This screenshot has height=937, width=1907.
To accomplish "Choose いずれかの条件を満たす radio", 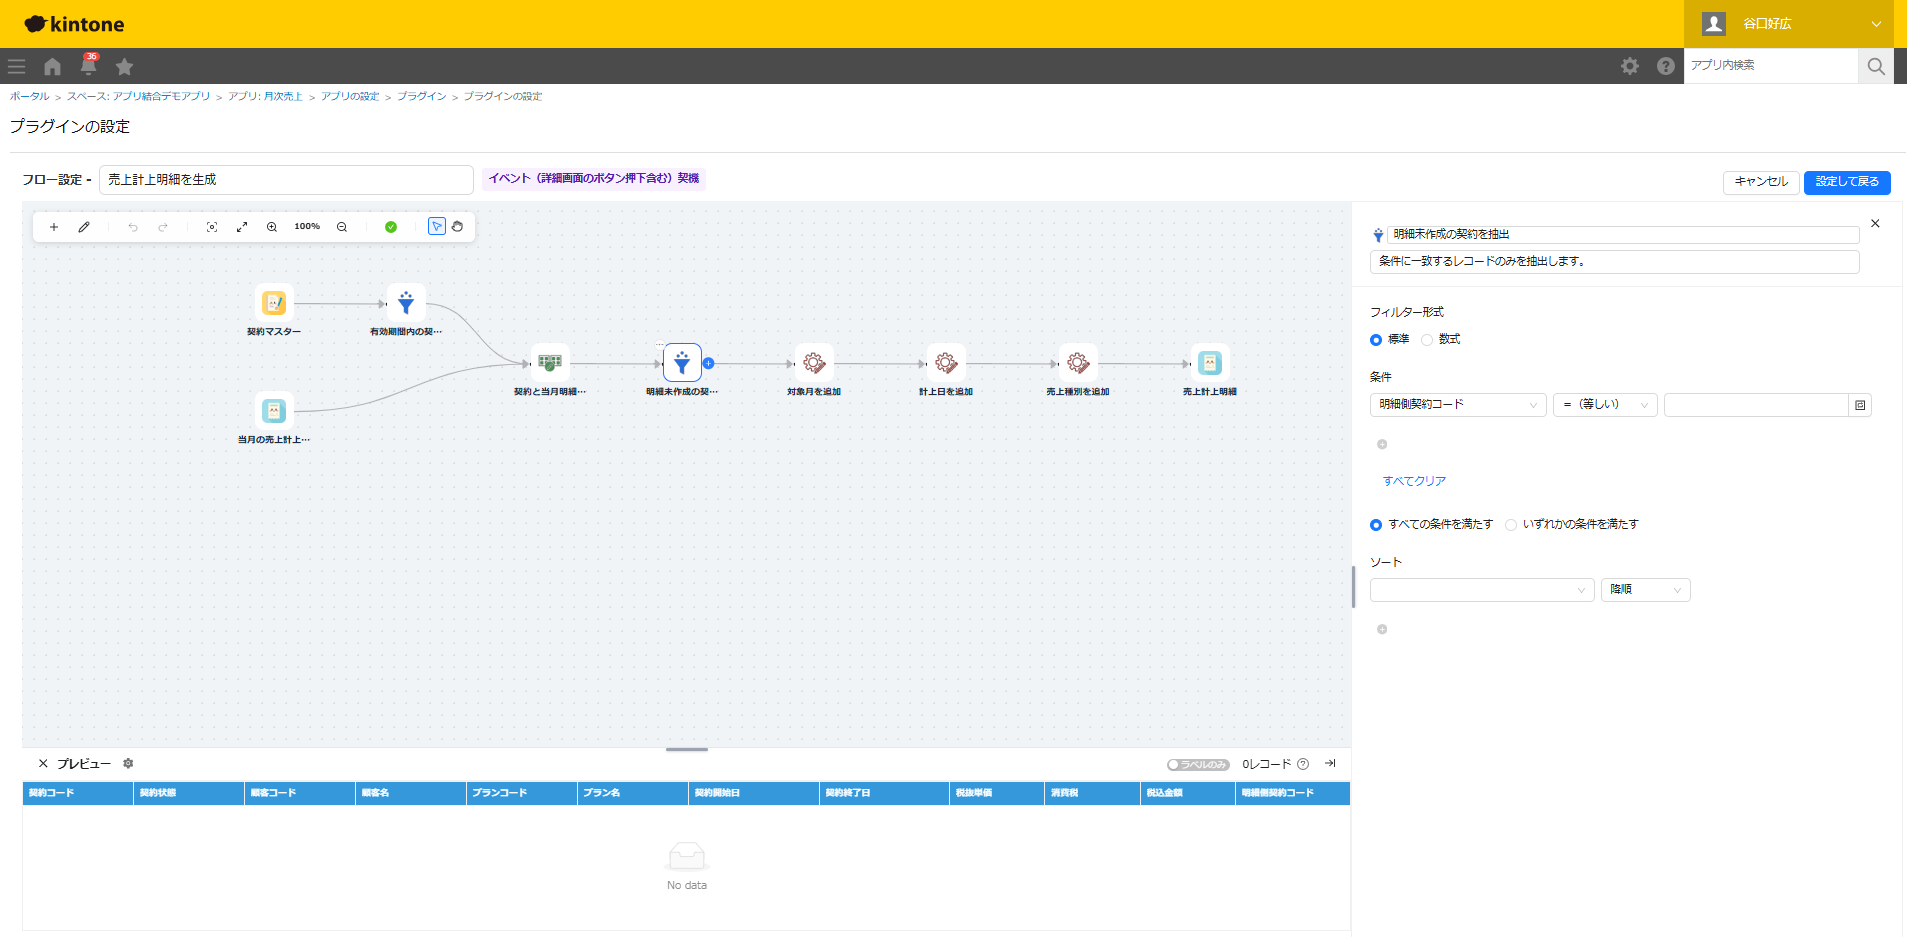I will click(x=1511, y=525).
